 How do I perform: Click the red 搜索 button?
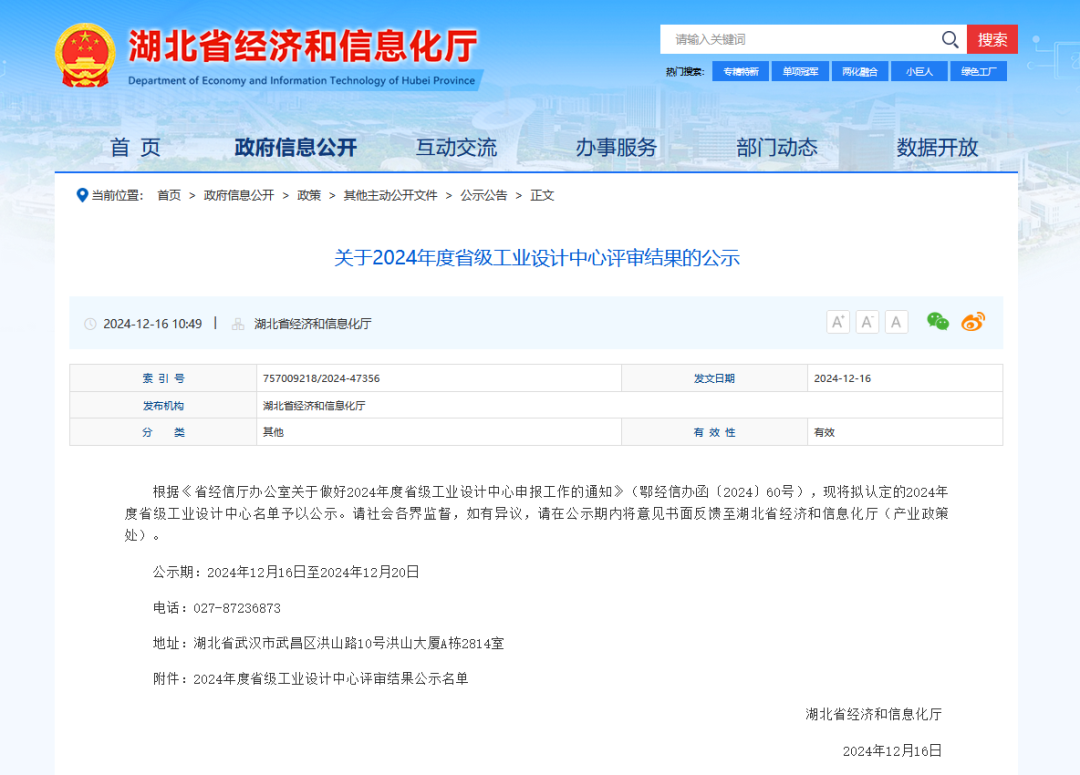[992, 39]
